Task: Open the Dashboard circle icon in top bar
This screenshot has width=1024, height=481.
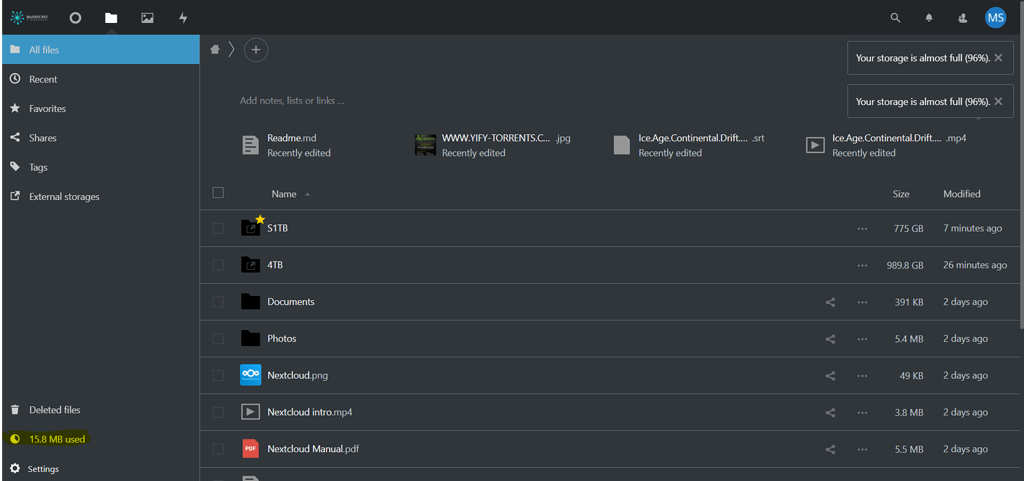Action: (x=75, y=18)
